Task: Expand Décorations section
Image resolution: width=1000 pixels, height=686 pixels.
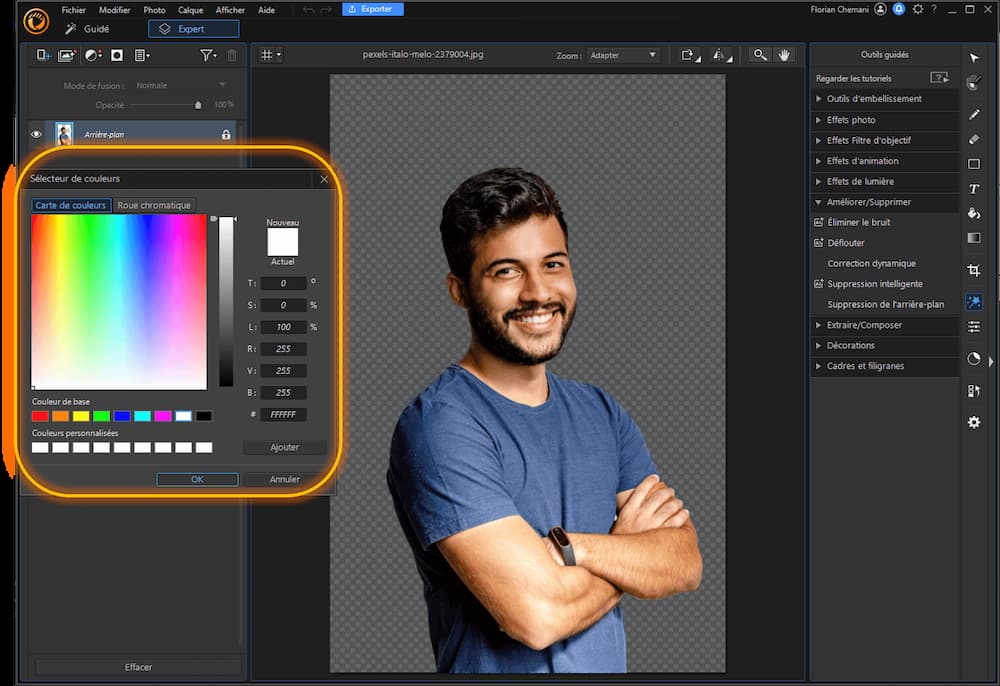Action: (885, 346)
